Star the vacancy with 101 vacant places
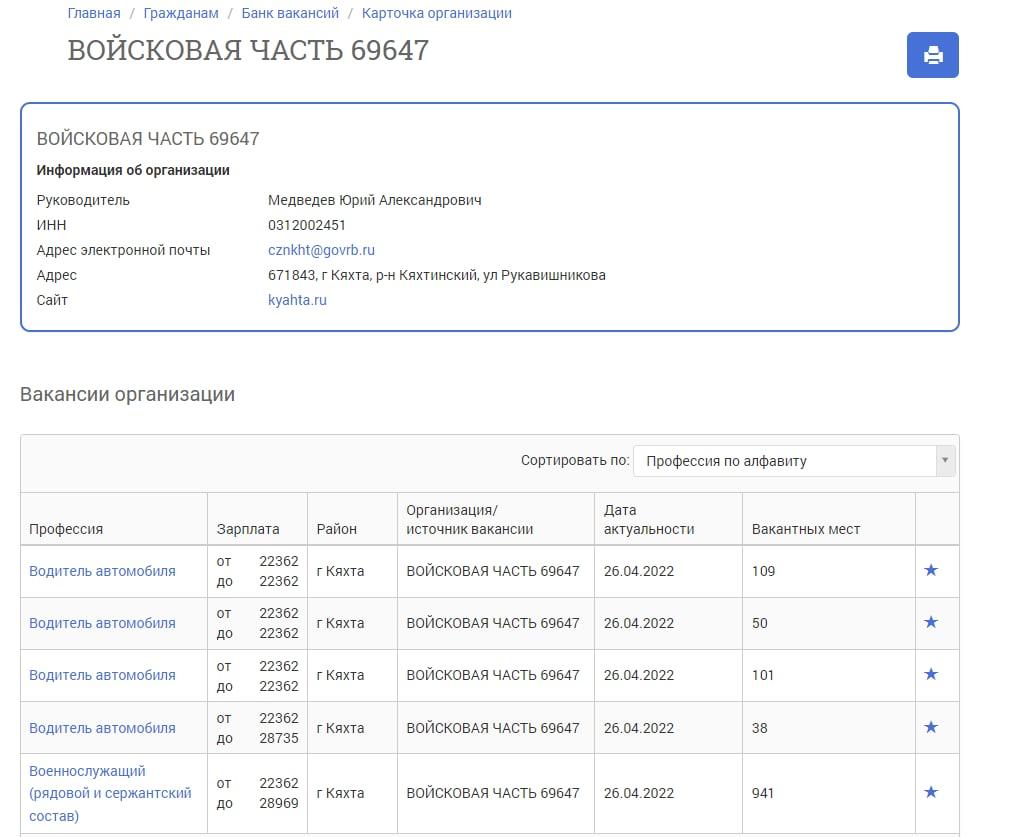 coord(931,674)
